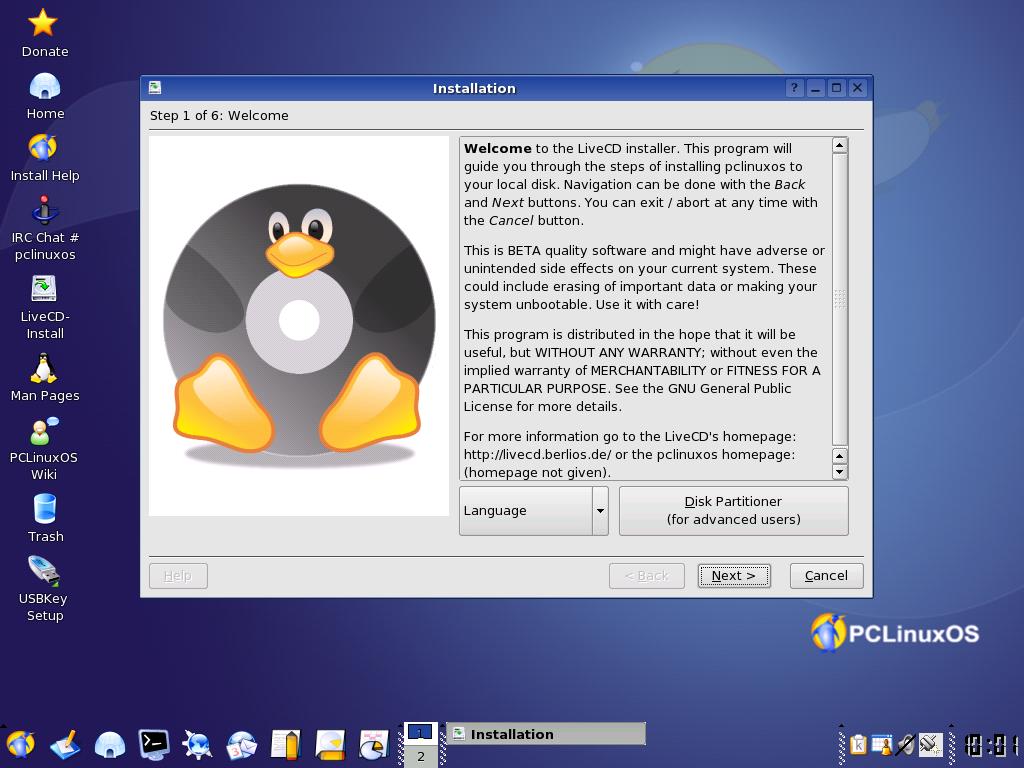Switch to virtual desktop 1 in pager
The height and width of the screenshot is (768, 1024).
[421, 733]
